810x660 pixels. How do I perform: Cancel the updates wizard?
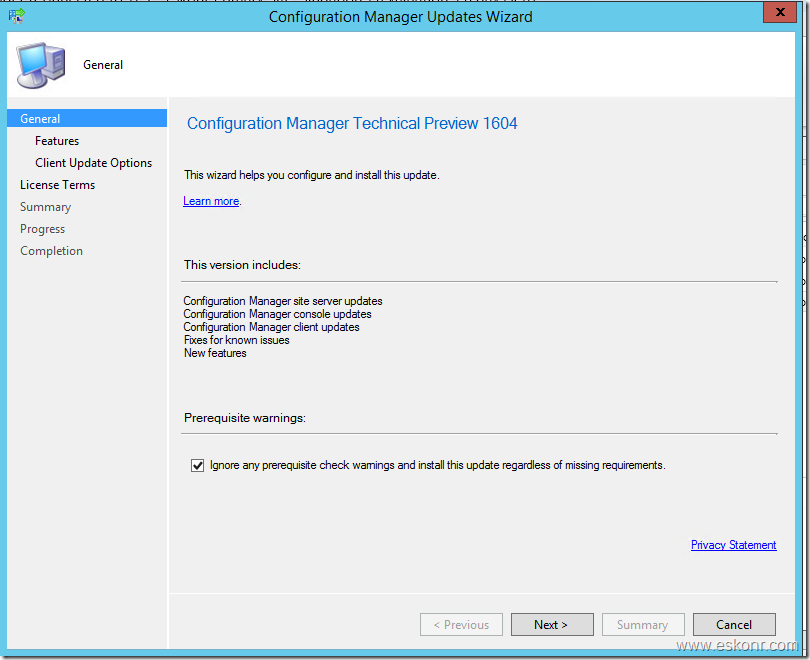pyautogui.click(x=734, y=625)
